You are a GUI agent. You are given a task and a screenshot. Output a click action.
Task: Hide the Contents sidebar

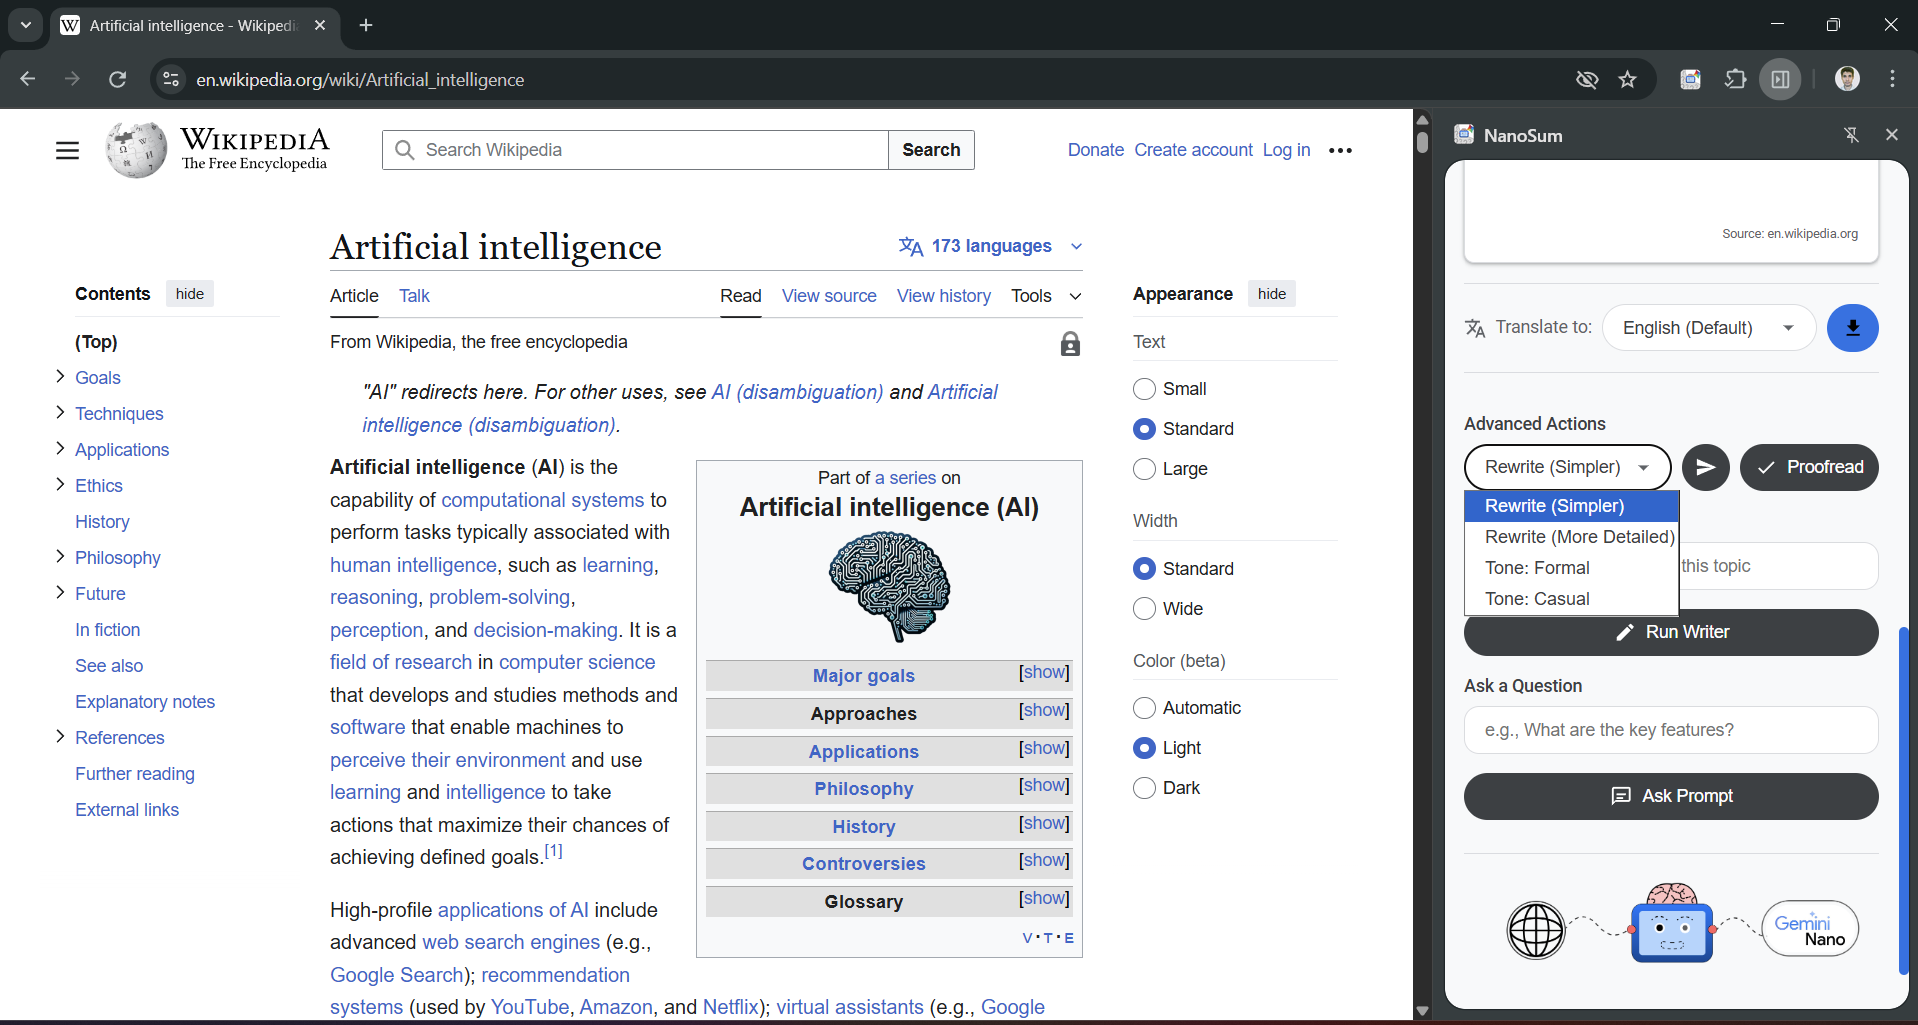click(x=190, y=294)
